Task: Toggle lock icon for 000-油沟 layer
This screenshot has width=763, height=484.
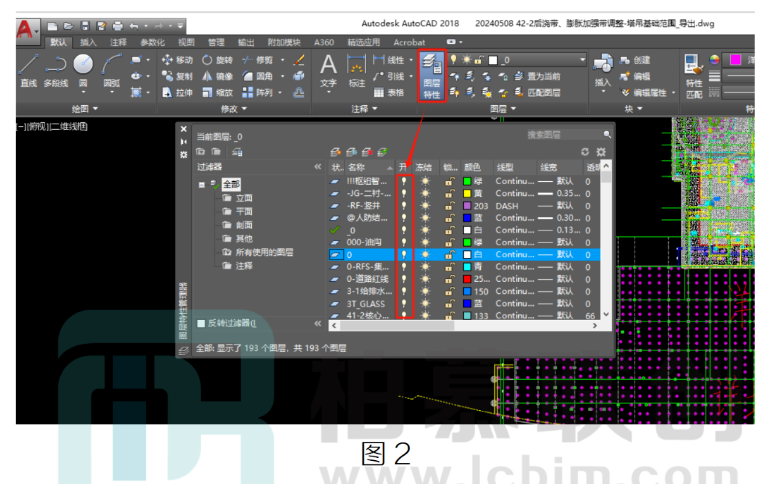Action: click(x=450, y=242)
